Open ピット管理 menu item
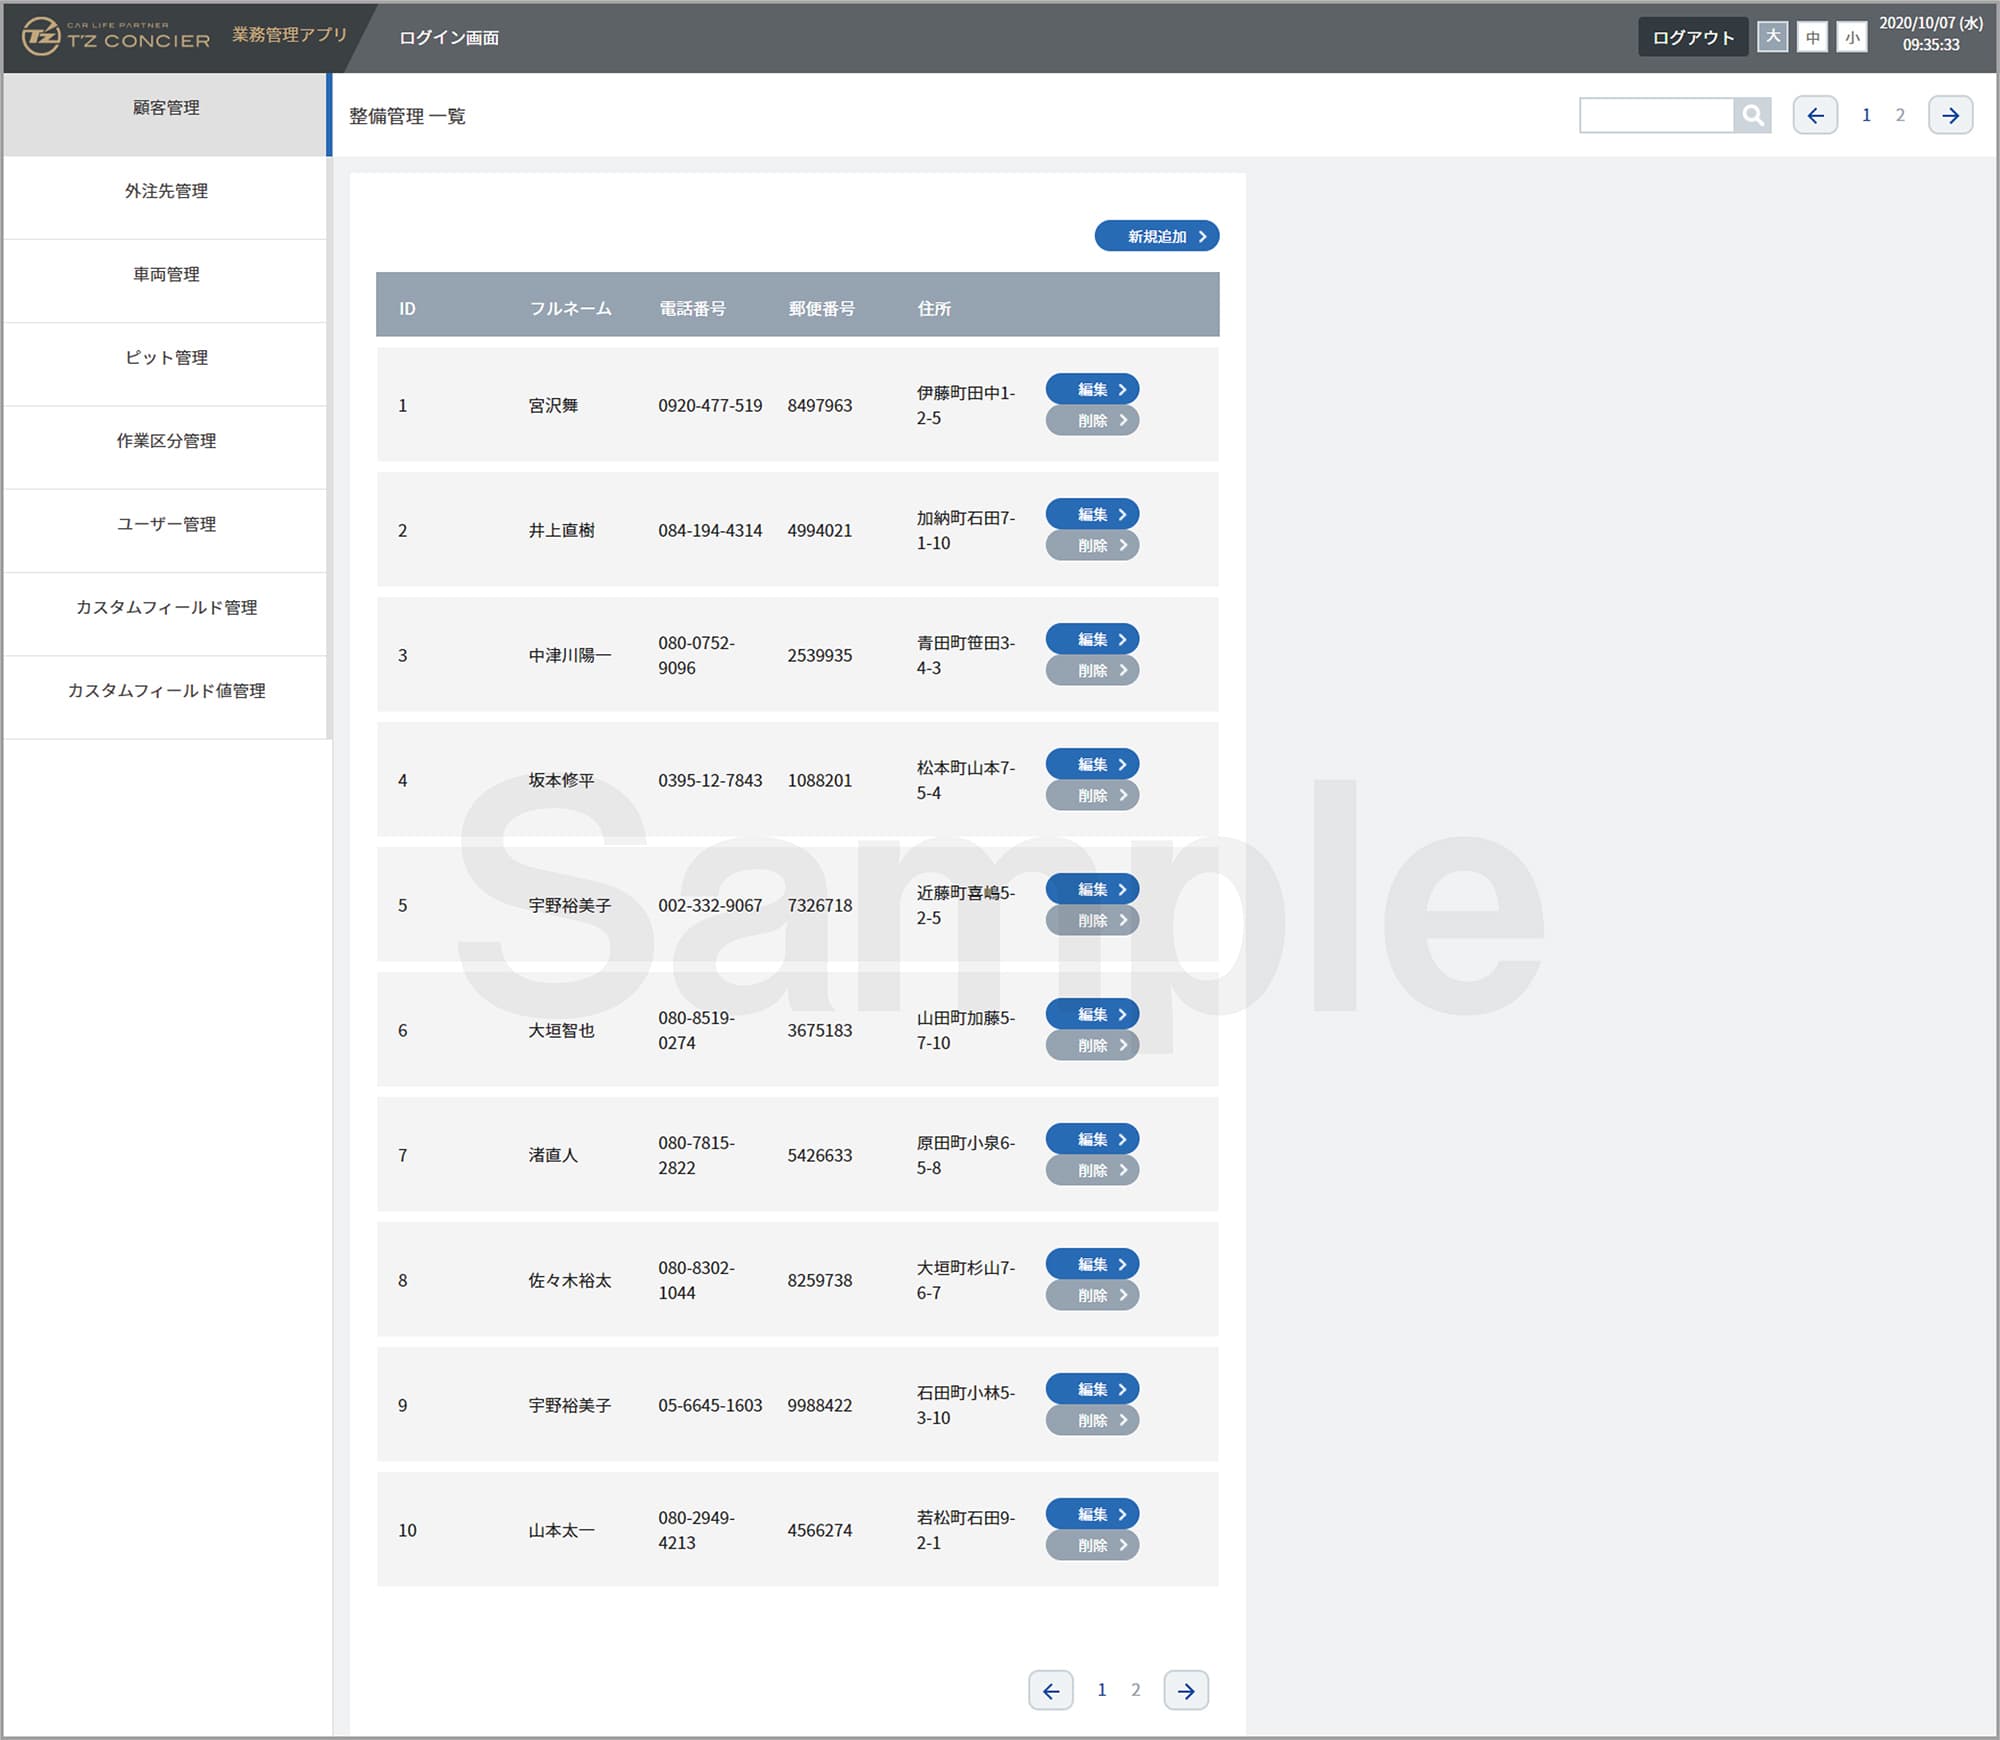The image size is (2000, 1740). [166, 357]
